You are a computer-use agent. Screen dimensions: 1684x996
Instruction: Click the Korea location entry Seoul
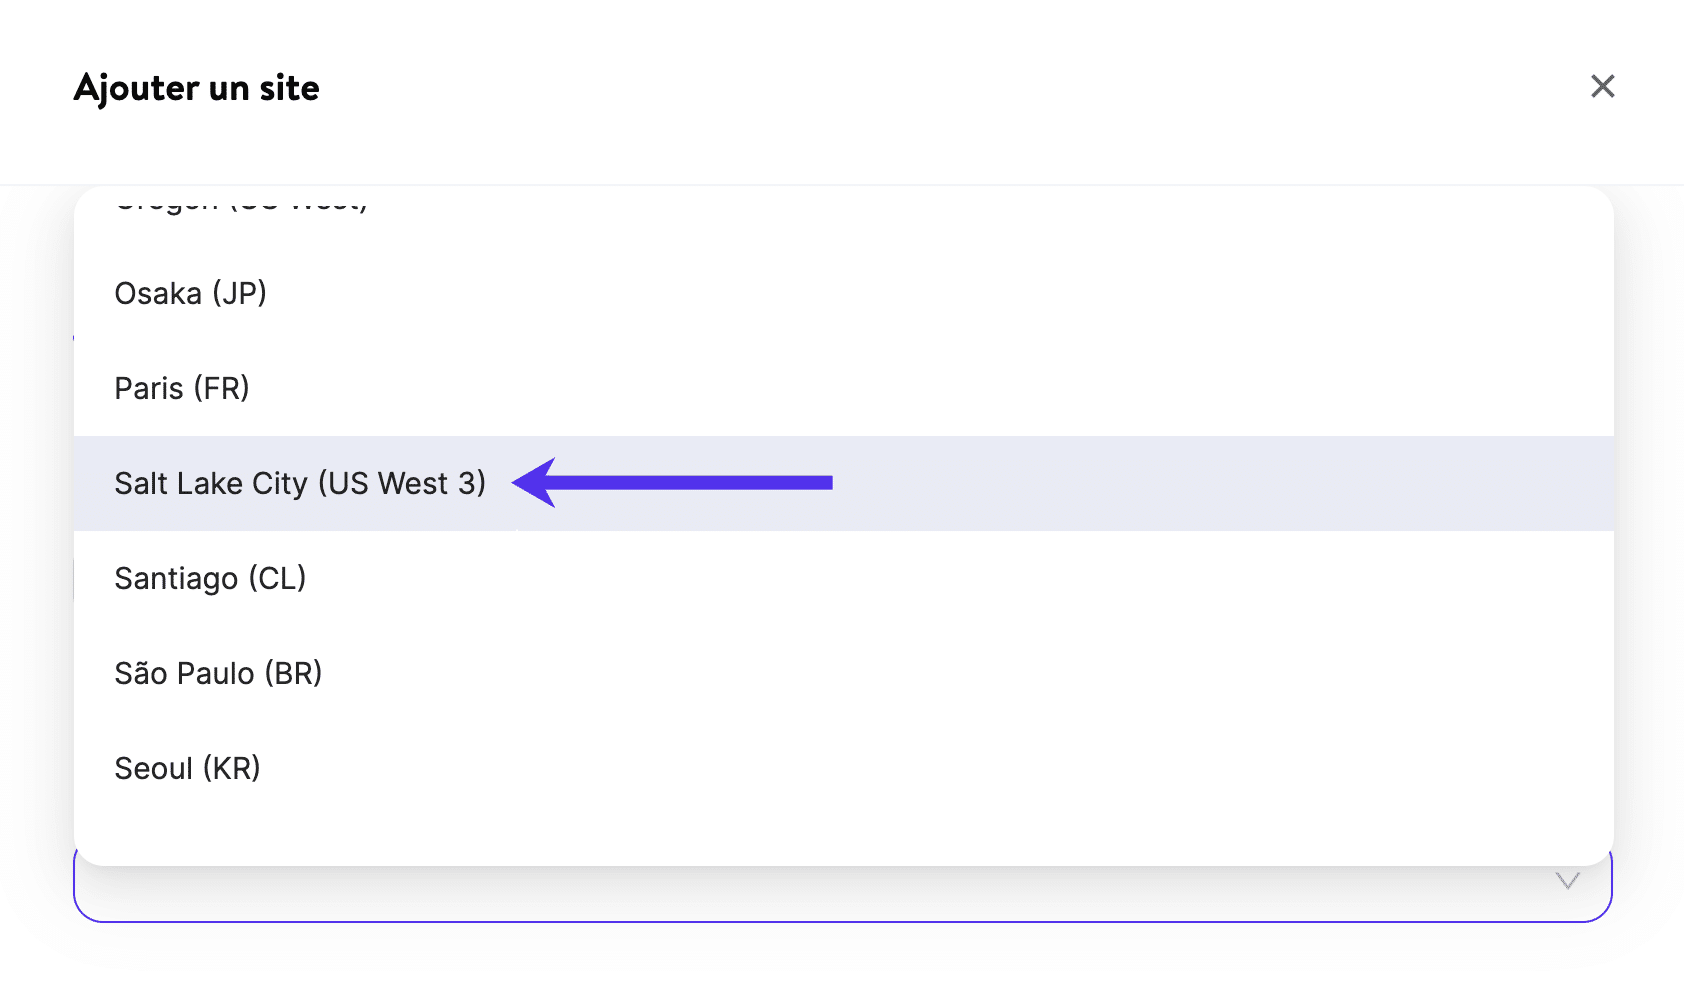[x=187, y=768]
